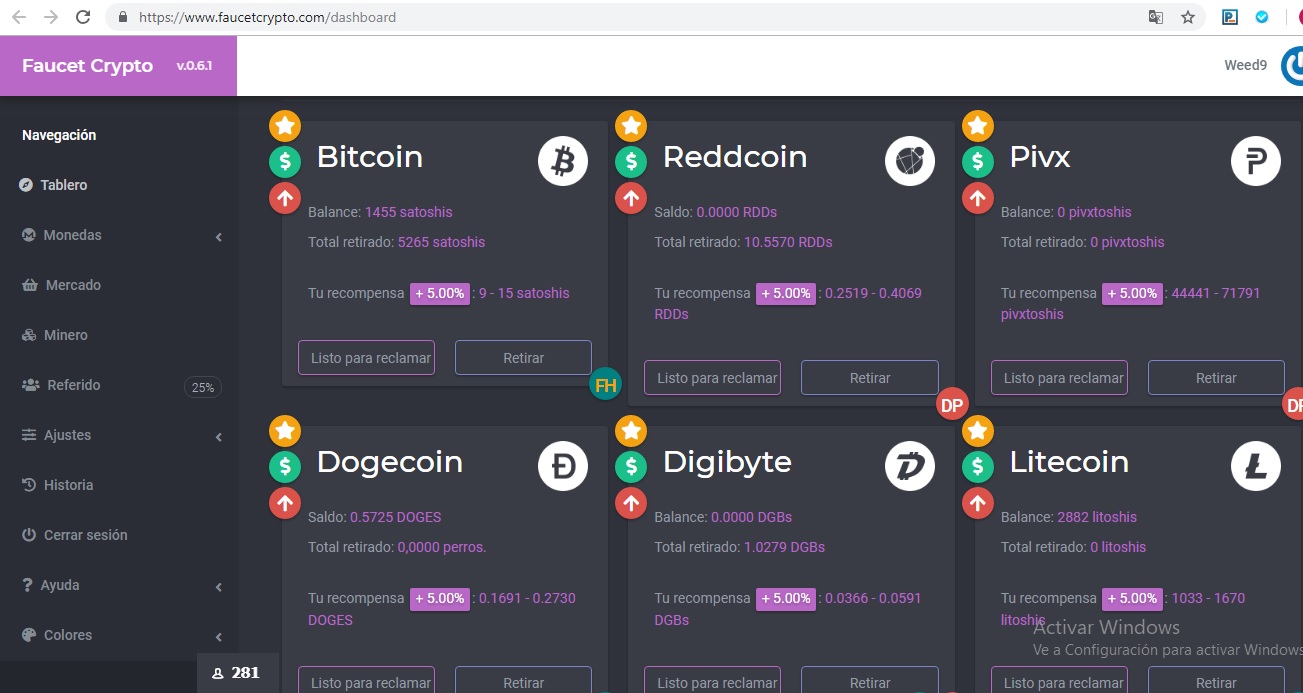Click the Reddcoin logo icon

(910, 161)
